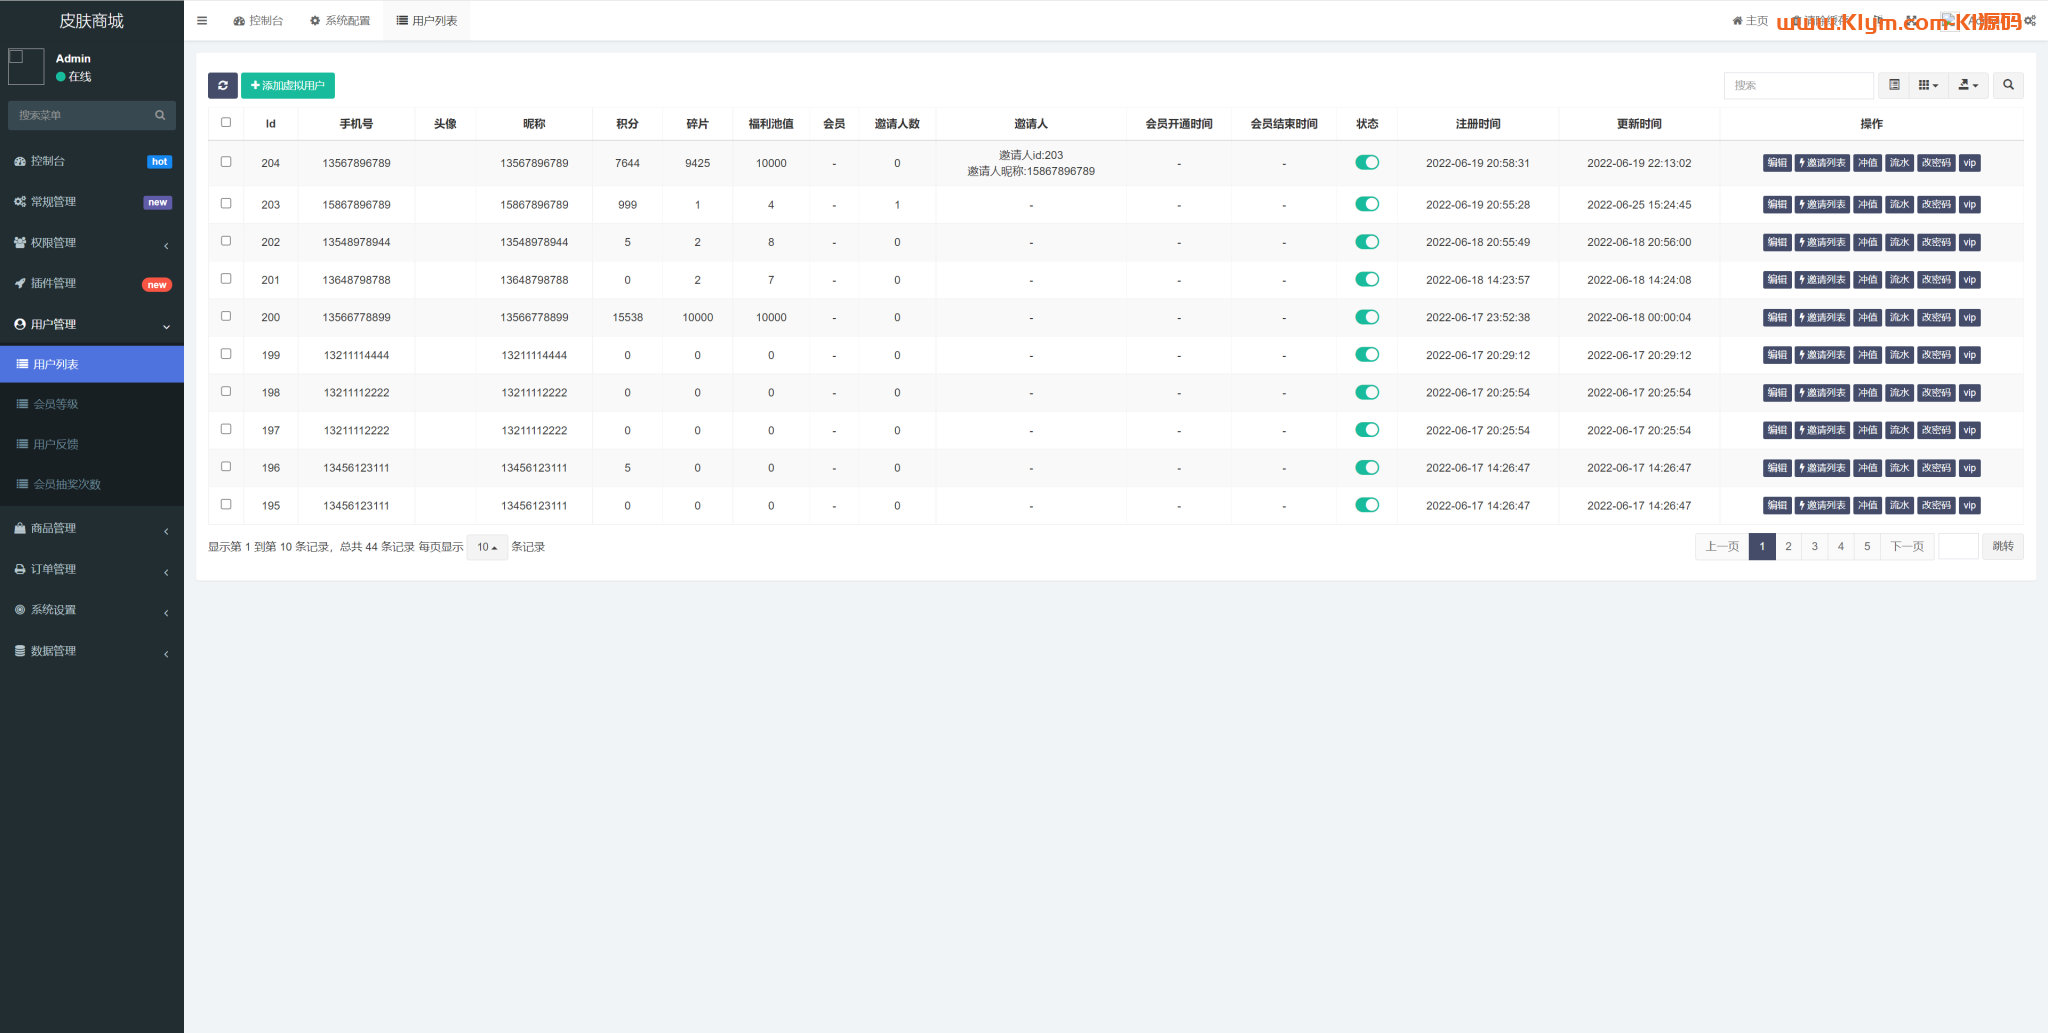Select 用户列表 in the sidebar
This screenshot has height=1033, width=2048.
tap(92, 364)
